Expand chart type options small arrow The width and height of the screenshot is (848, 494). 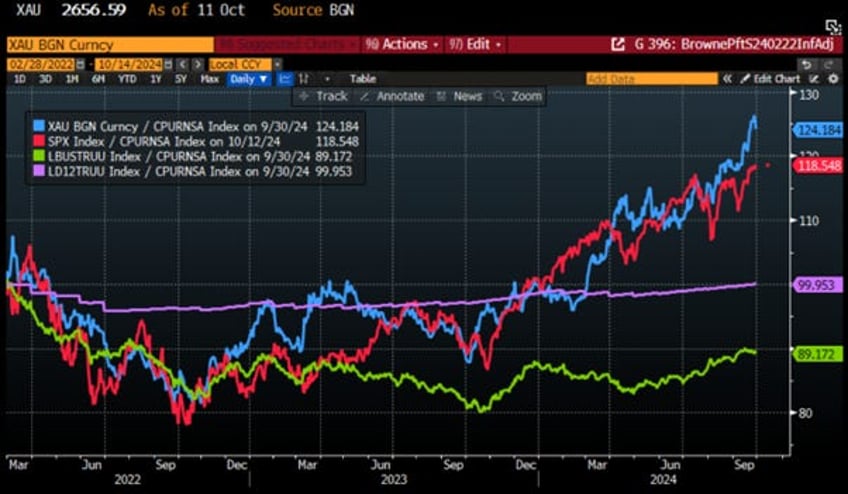(x=327, y=79)
